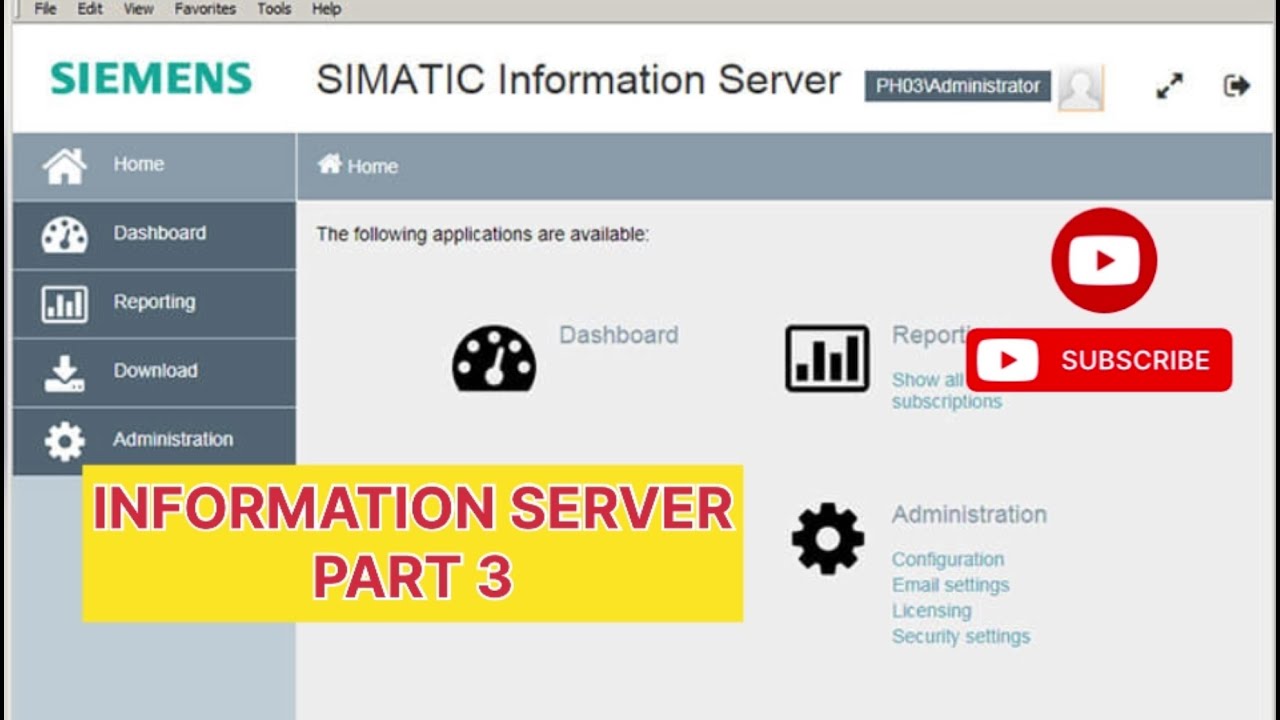Open Dashboard from the sidebar
This screenshot has width=1280, height=720.
pos(154,235)
